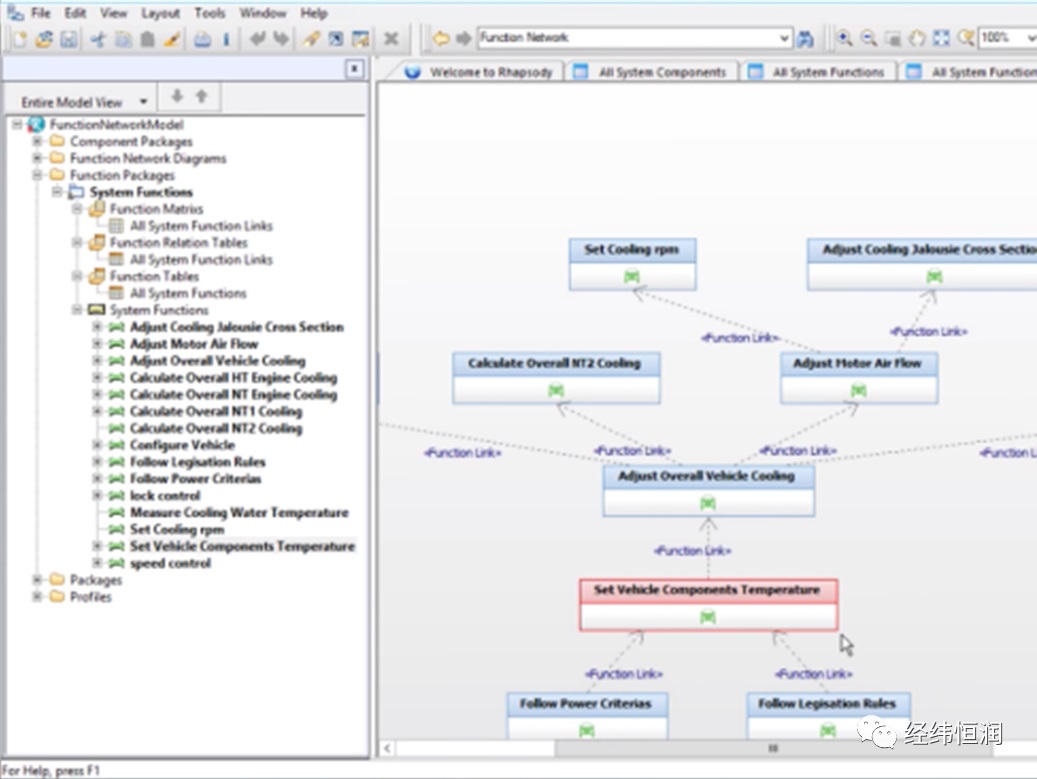The height and width of the screenshot is (779, 1037).
Task: Select Measure Cooling Water Temperature tree item
Action: (239, 512)
